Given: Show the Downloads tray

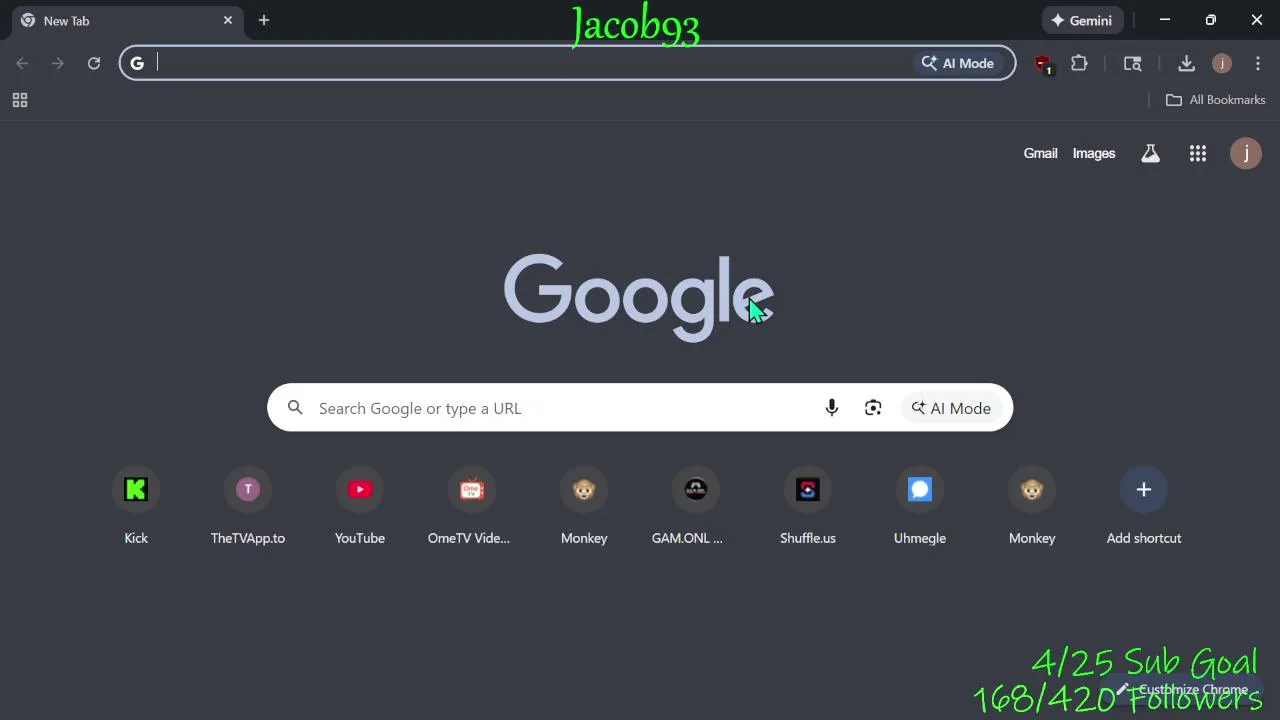Looking at the screenshot, I should 1186,63.
